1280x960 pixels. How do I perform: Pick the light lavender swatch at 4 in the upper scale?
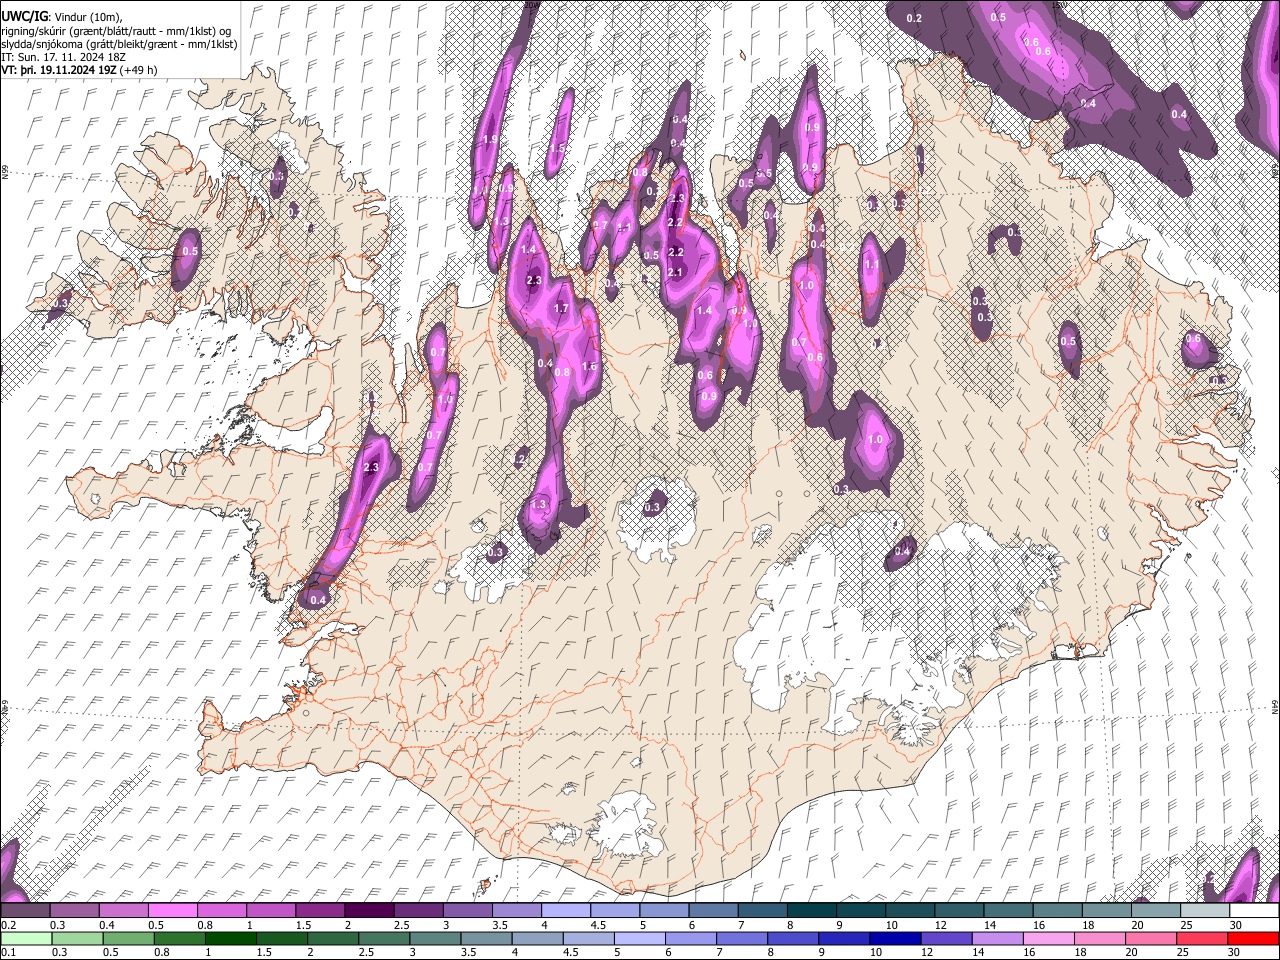564,911
